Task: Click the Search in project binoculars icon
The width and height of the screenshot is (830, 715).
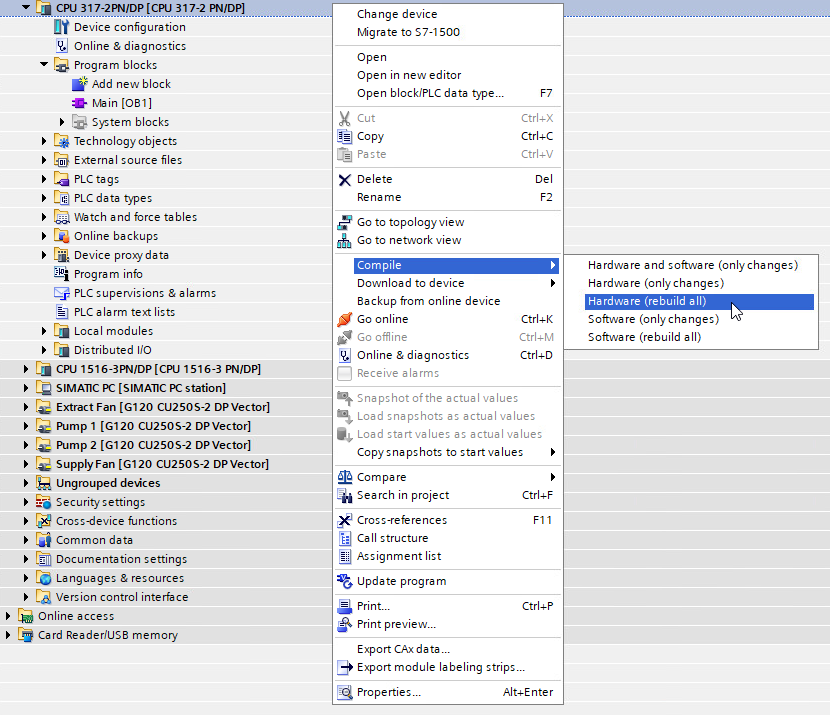Action: click(x=345, y=495)
